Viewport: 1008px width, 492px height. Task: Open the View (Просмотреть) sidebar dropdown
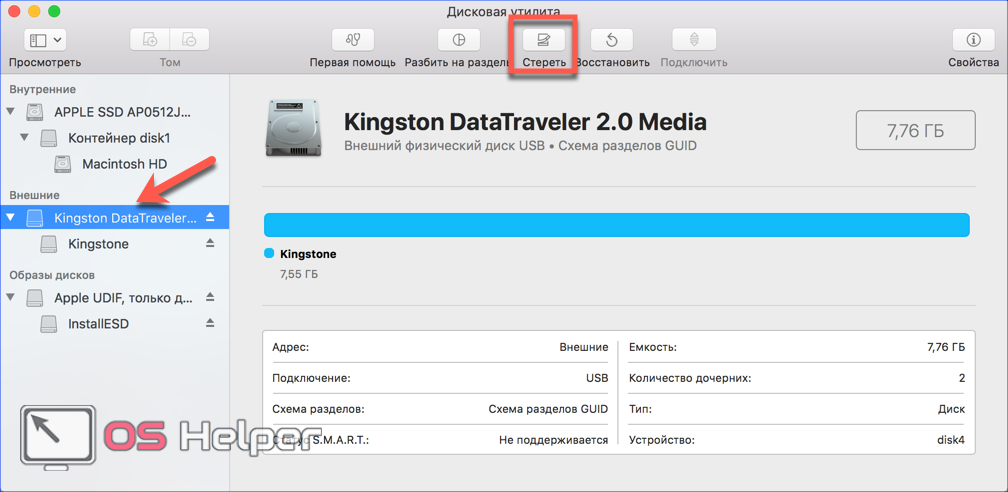point(45,40)
